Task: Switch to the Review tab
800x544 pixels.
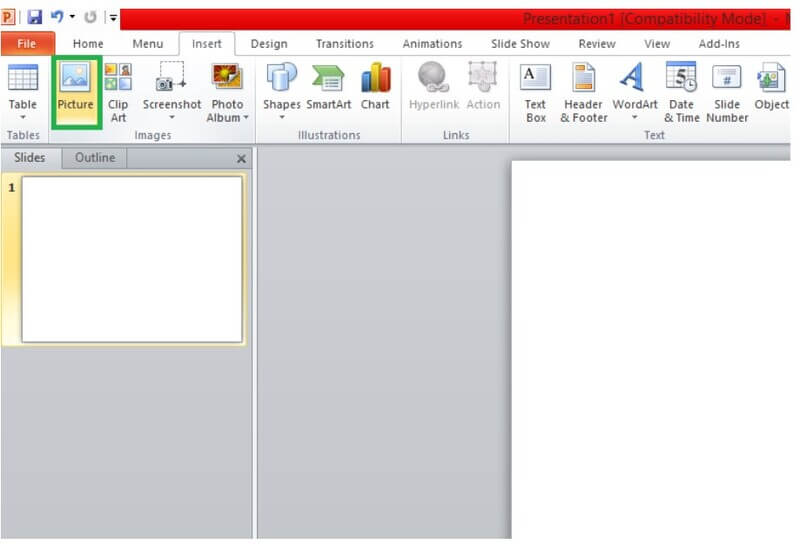Action: (596, 44)
